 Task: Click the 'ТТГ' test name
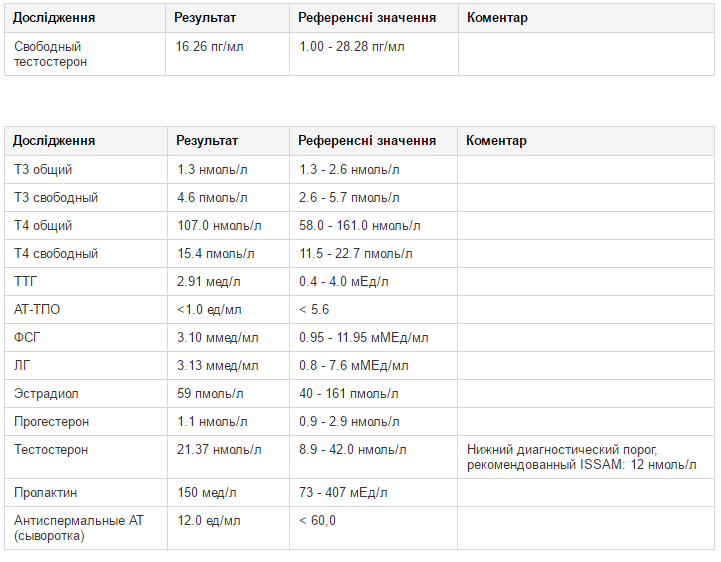pyautogui.click(x=26, y=282)
